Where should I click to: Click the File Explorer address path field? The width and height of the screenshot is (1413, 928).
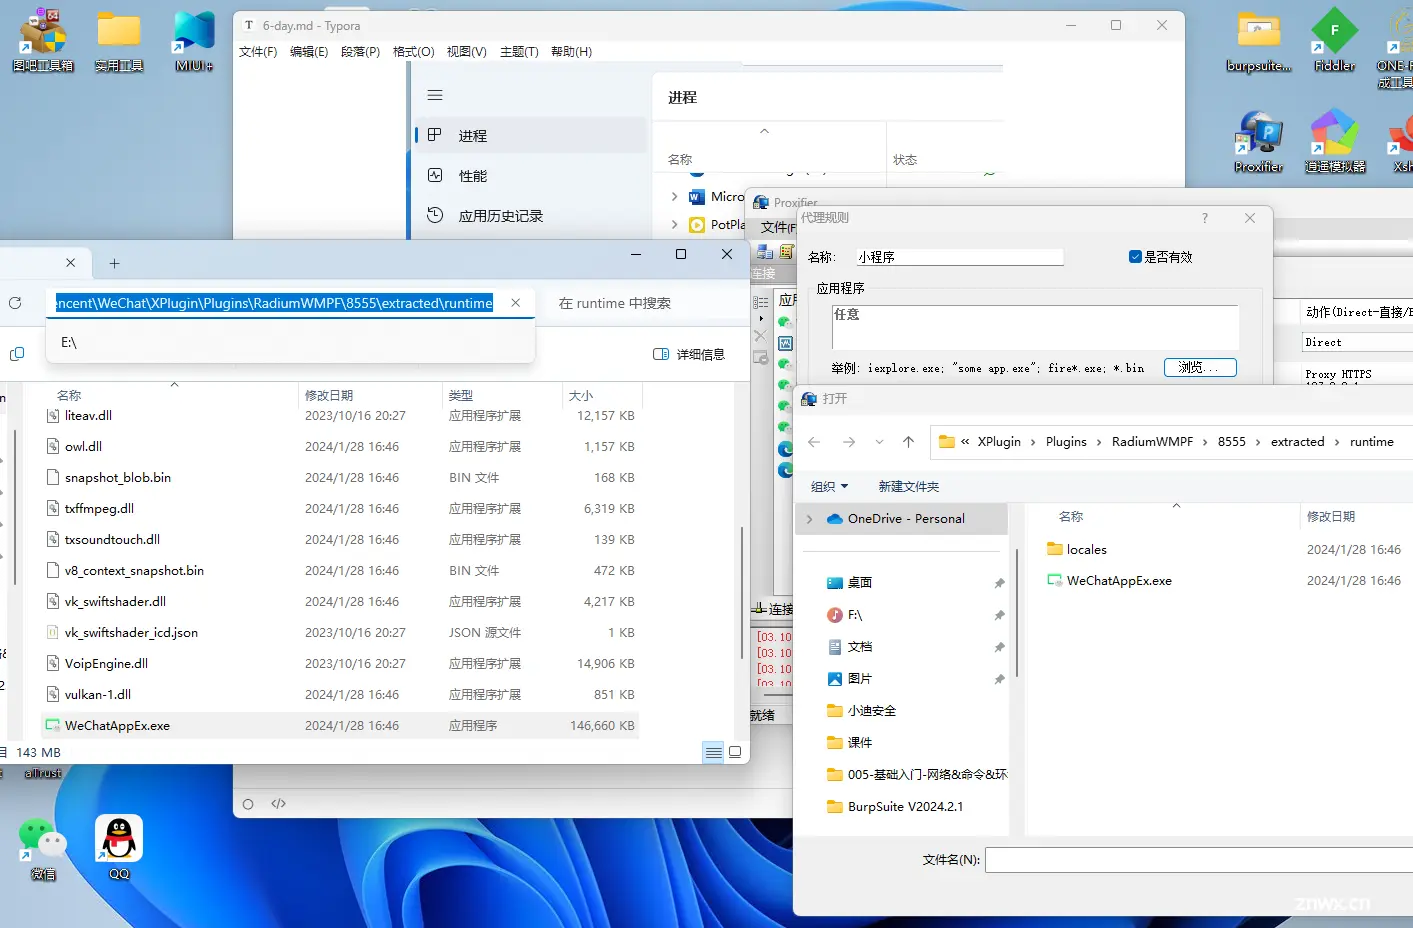coord(274,303)
